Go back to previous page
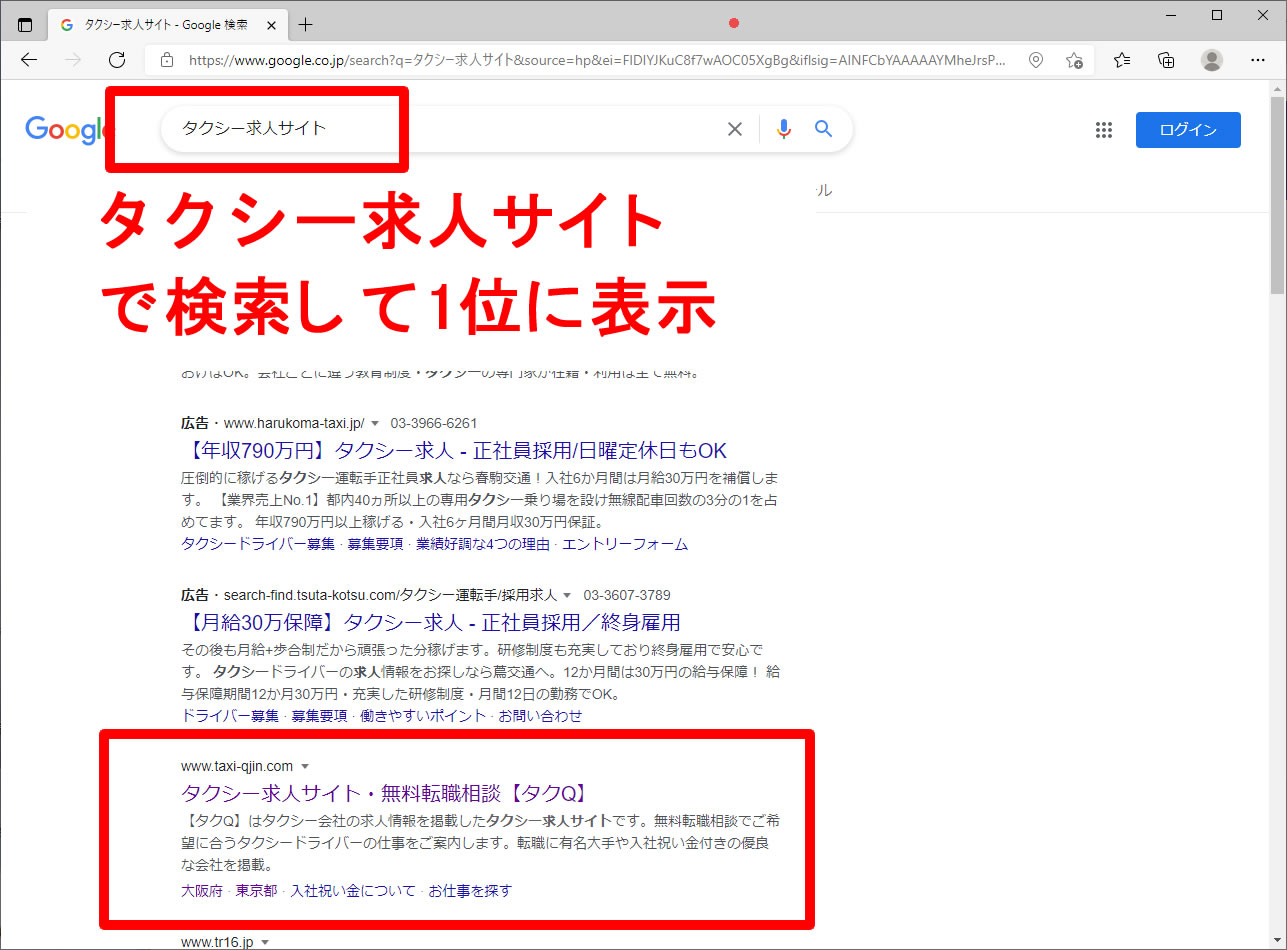 point(29,60)
